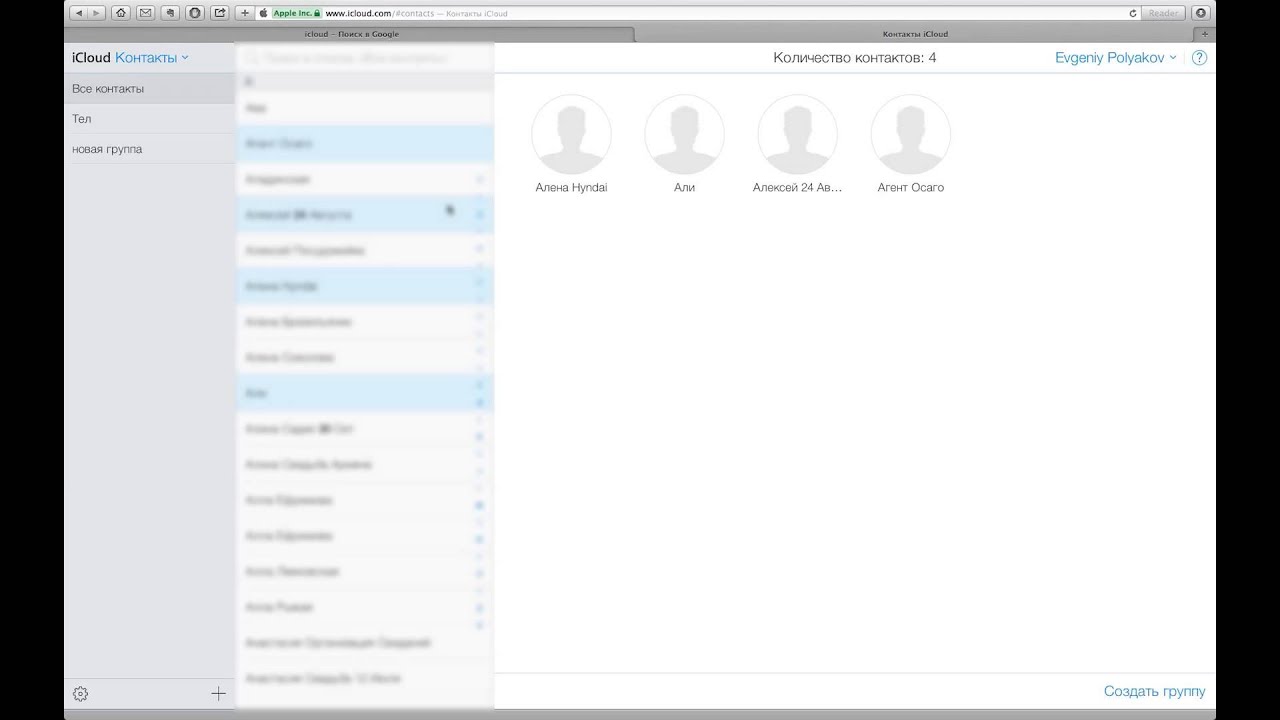Click the 'Создать группу' link
Viewport: 1280px width, 720px height.
click(1154, 691)
